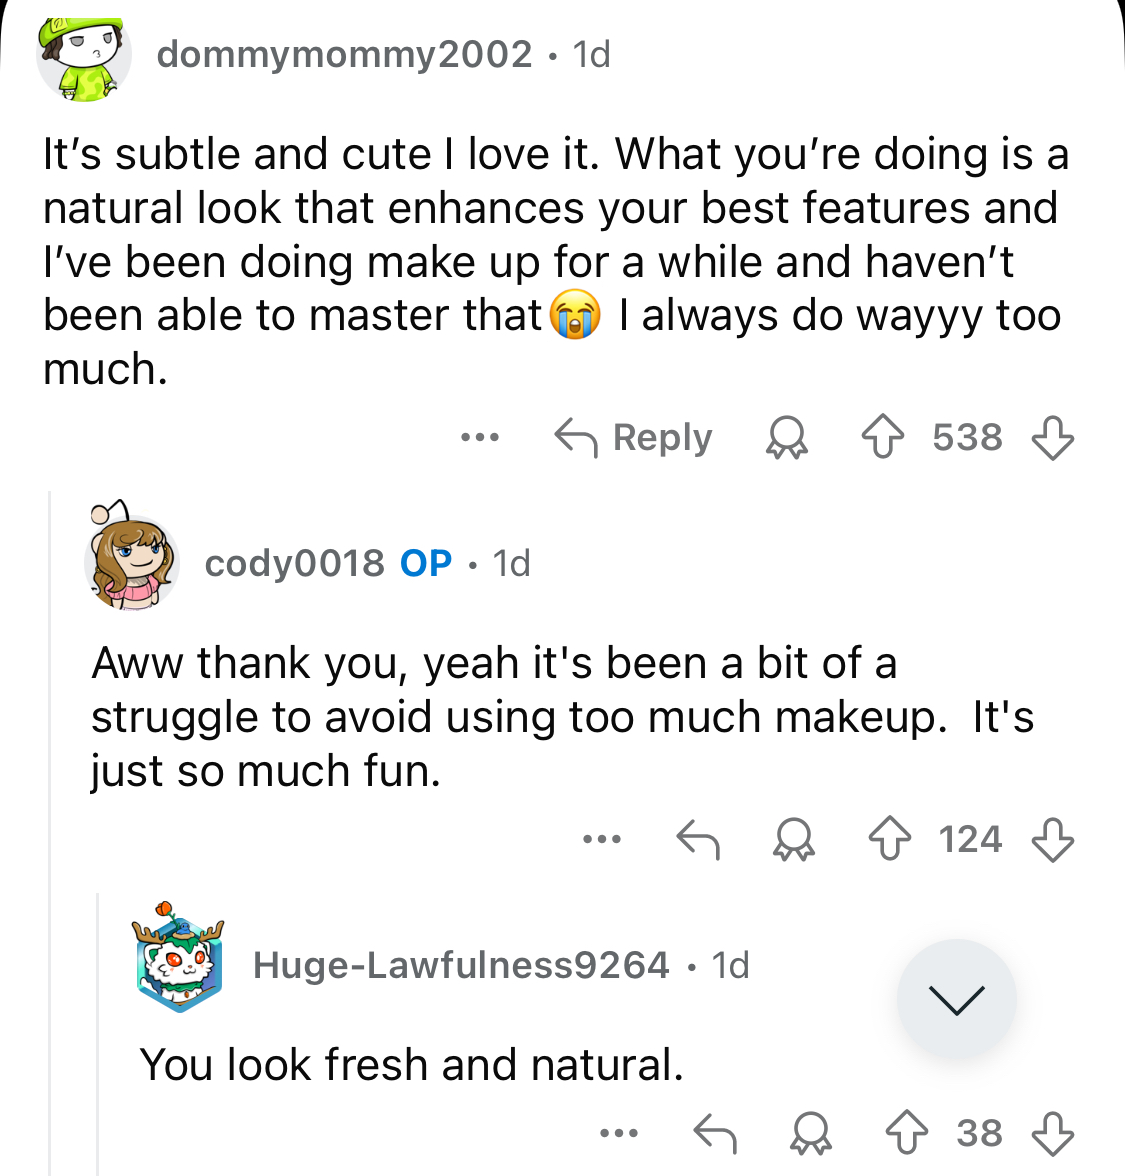
Task: Tap the floating jump-to-next-comment chevron button
Action: coord(957,999)
